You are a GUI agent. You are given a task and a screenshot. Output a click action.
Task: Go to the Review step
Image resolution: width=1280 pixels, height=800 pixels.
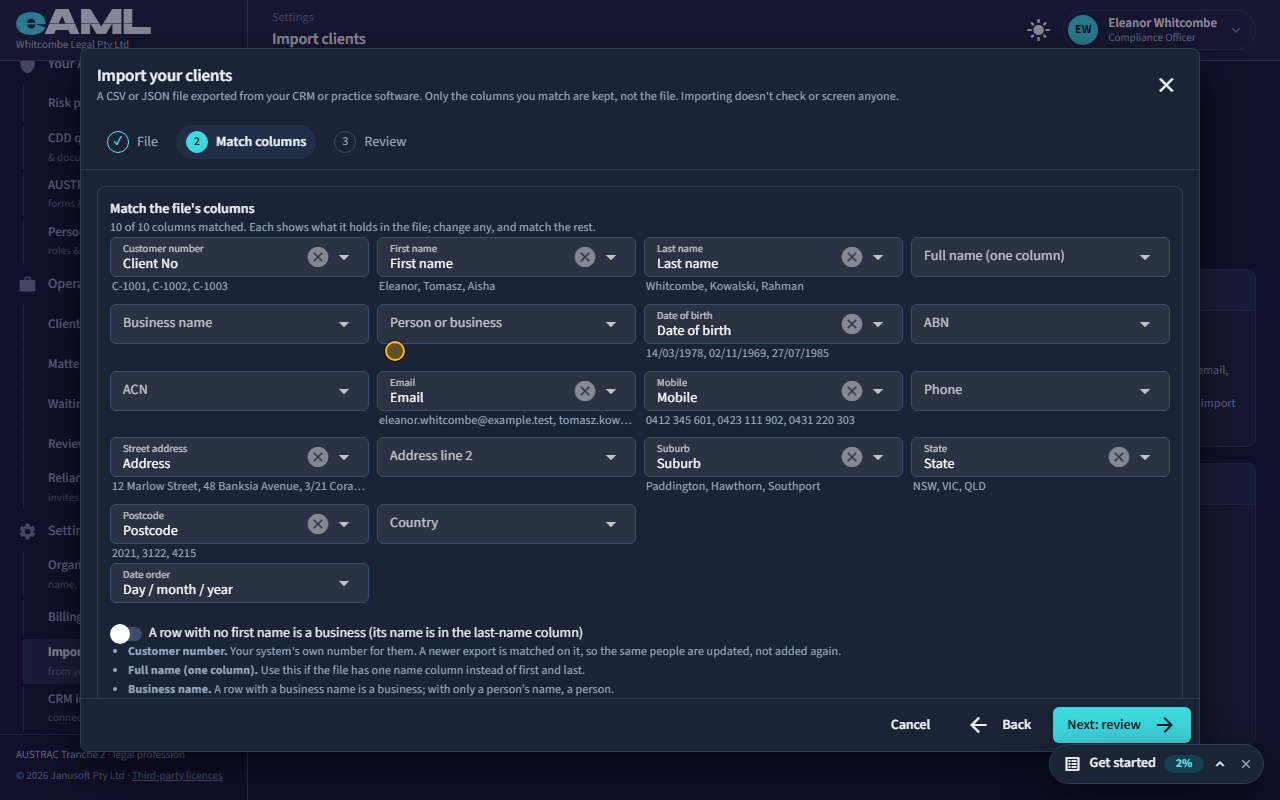point(371,142)
